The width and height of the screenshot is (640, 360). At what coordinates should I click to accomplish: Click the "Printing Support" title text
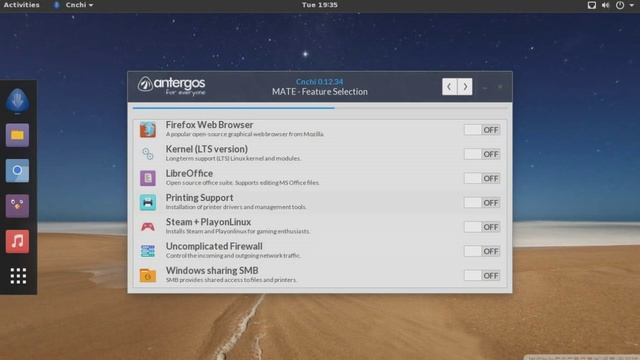[x=200, y=198]
